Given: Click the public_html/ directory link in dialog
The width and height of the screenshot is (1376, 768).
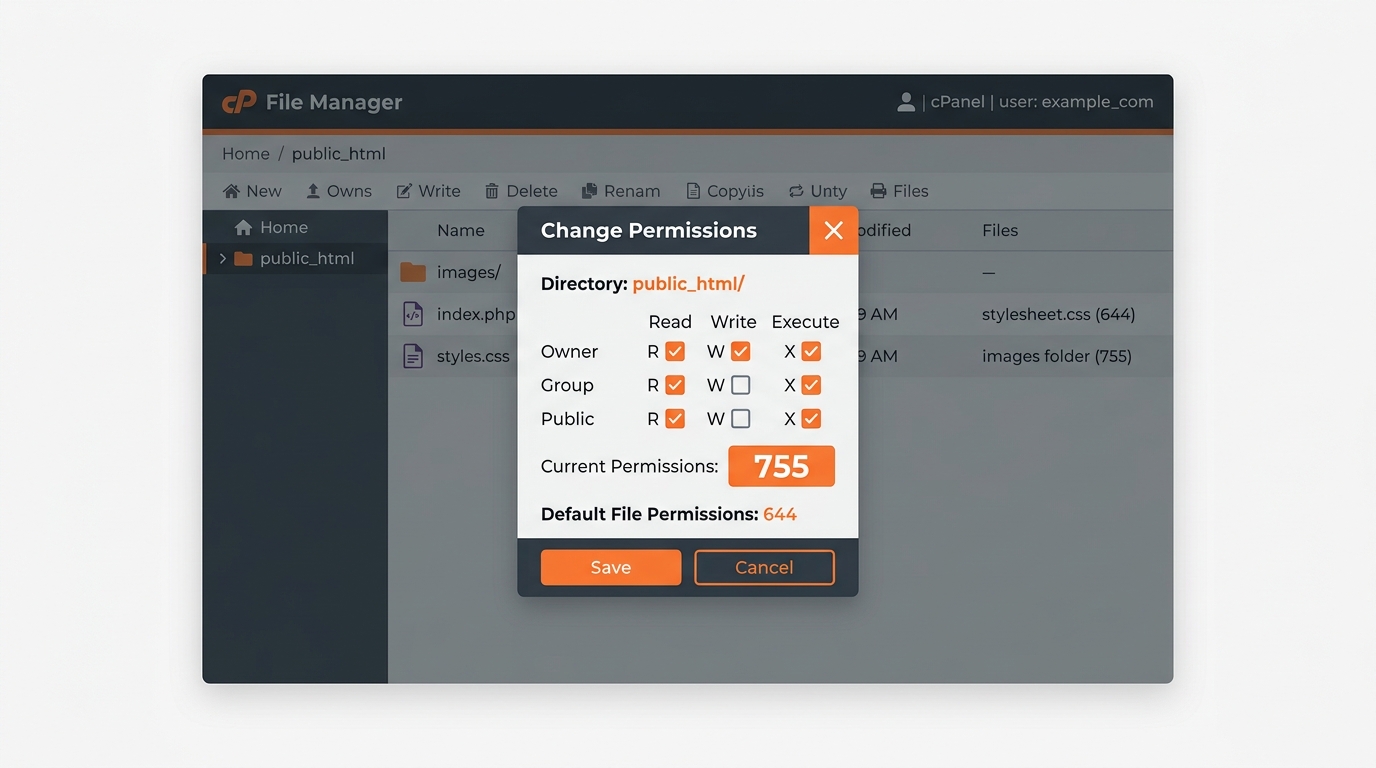Looking at the screenshot, I should coord(689,284).
